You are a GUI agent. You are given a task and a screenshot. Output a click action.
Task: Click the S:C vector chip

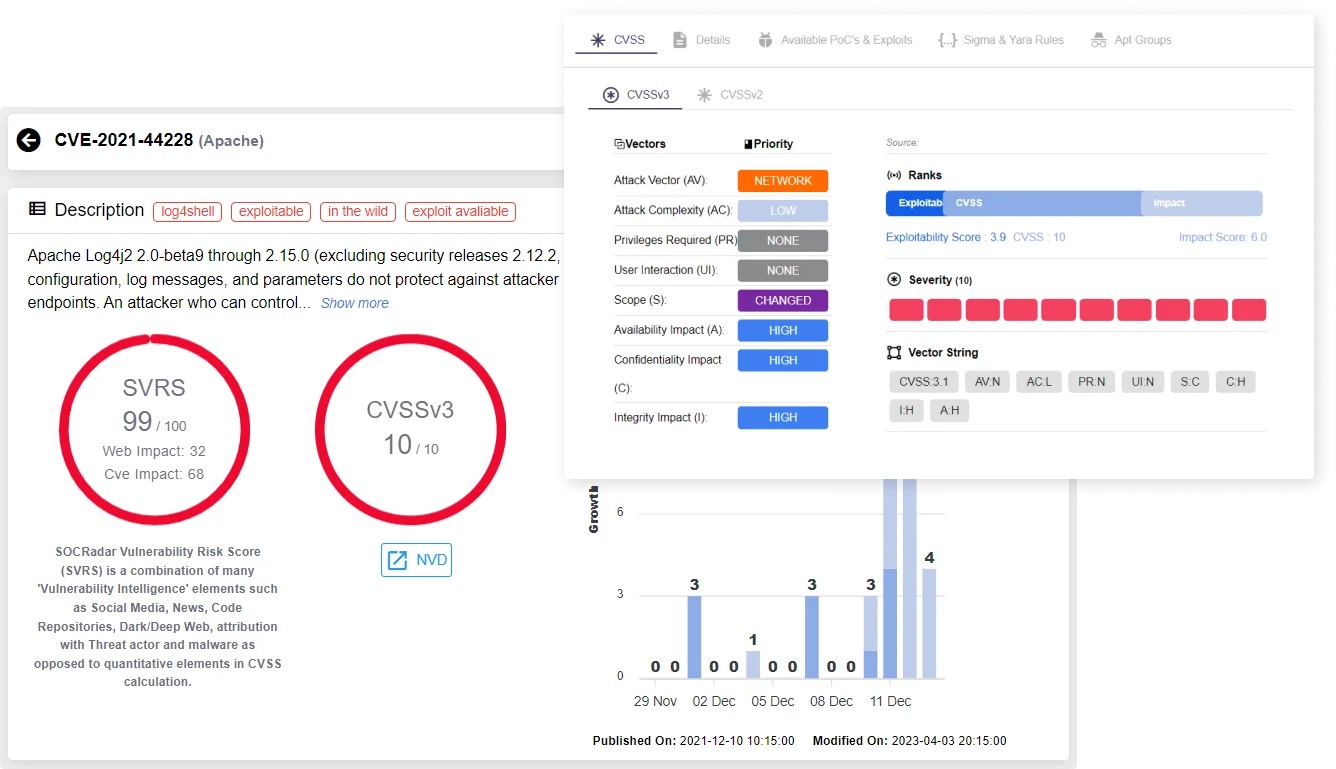coord(1190,382)
